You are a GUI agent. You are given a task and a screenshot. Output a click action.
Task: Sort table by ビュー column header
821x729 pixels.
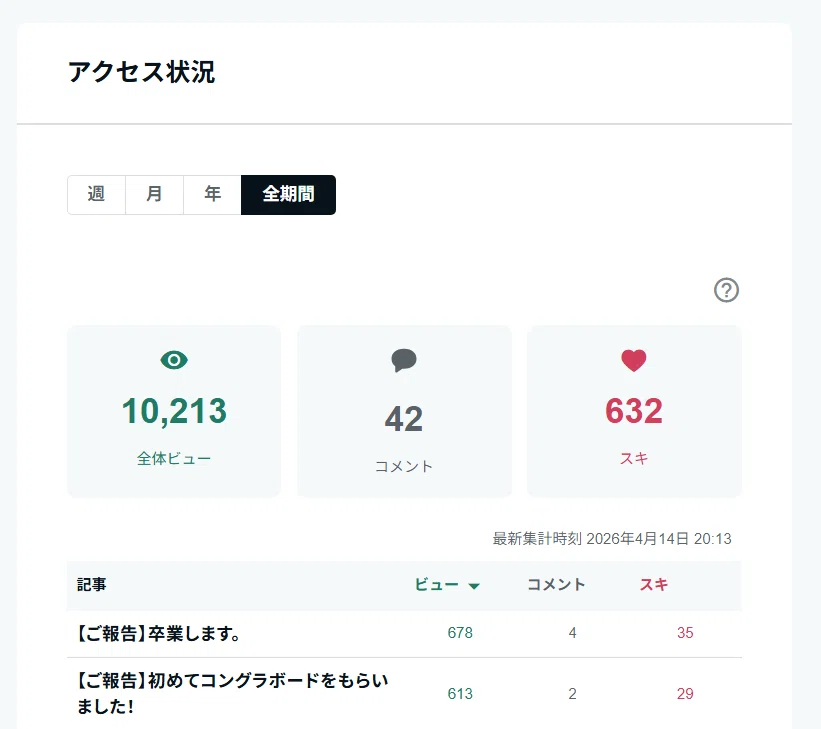point(437,584)
